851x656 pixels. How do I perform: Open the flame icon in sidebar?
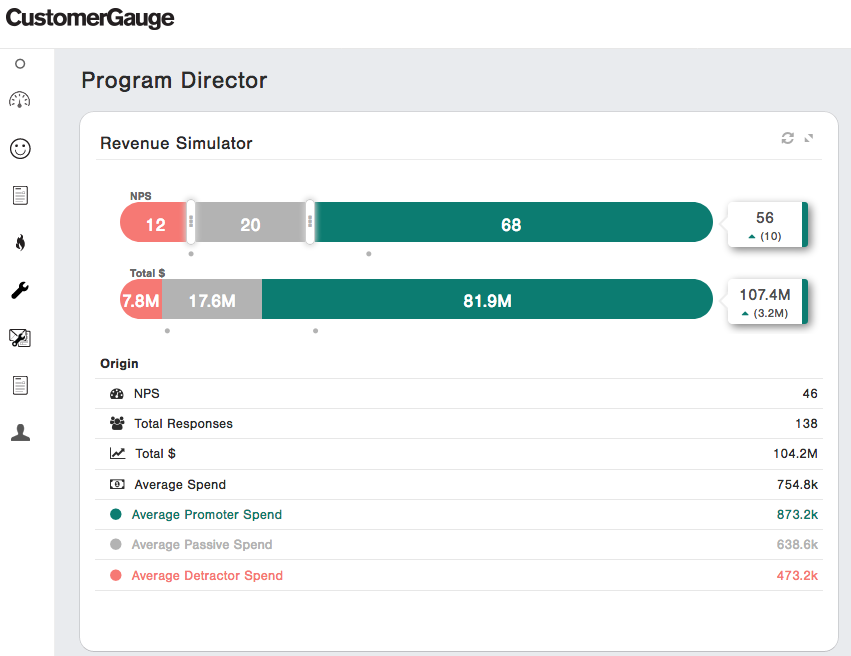pos(20,242)
